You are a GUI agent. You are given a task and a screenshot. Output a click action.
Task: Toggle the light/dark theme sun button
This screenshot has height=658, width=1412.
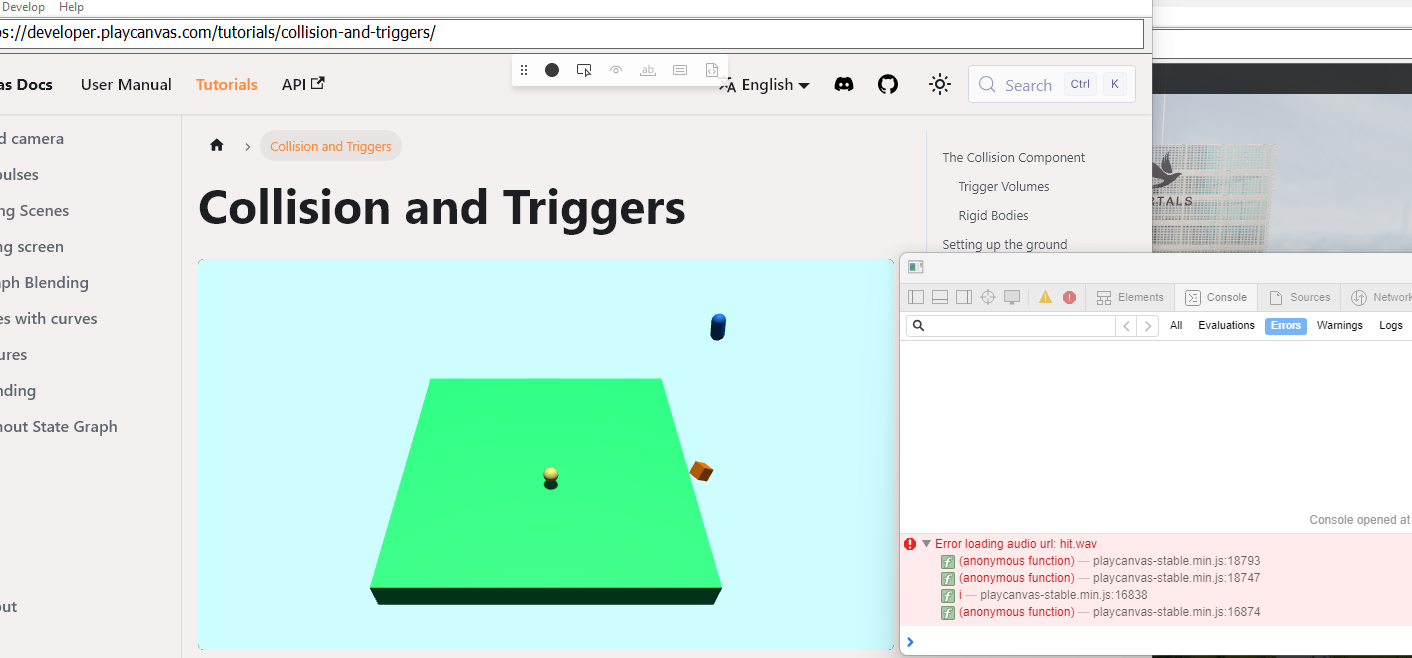(939, 85)
